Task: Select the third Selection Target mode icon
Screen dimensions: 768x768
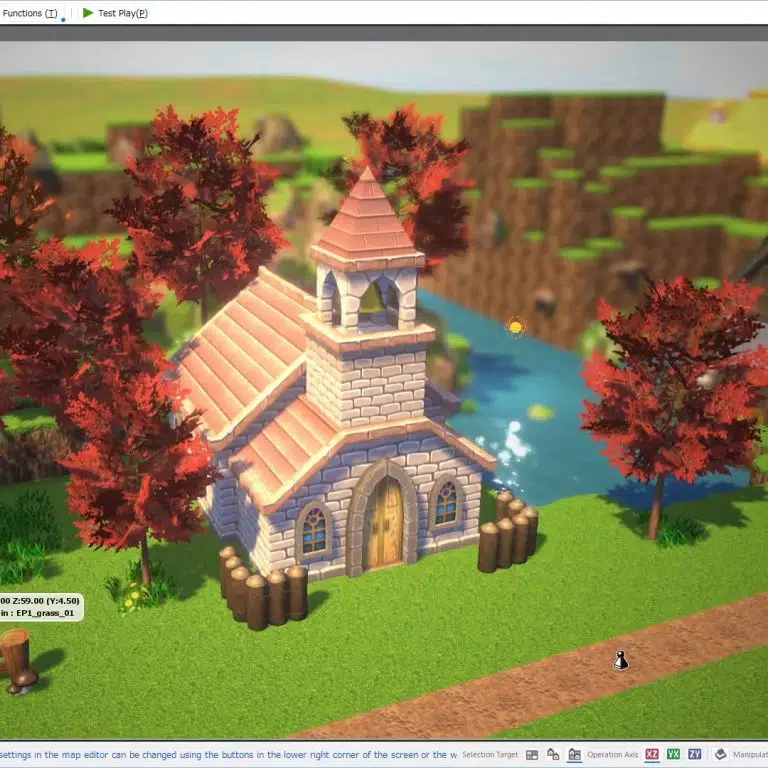Action: click(x=574, y=754)
